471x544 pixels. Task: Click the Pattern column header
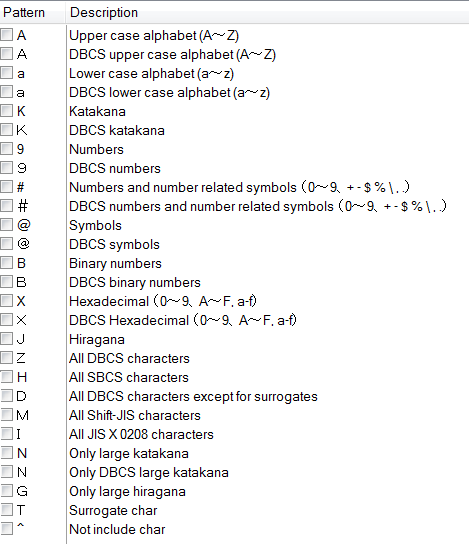[33, 12]
